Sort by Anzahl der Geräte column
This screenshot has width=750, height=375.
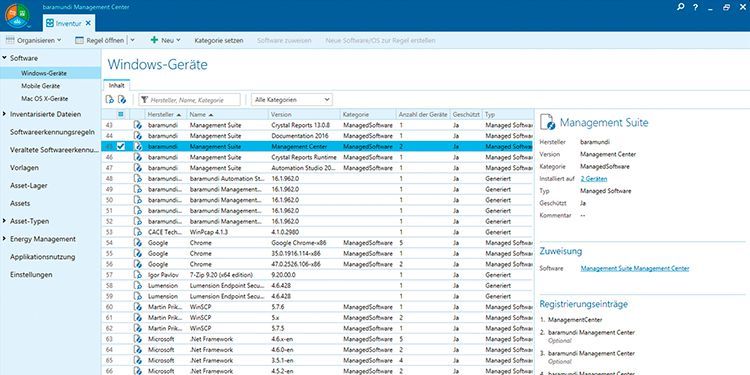(x=423, y=115)
